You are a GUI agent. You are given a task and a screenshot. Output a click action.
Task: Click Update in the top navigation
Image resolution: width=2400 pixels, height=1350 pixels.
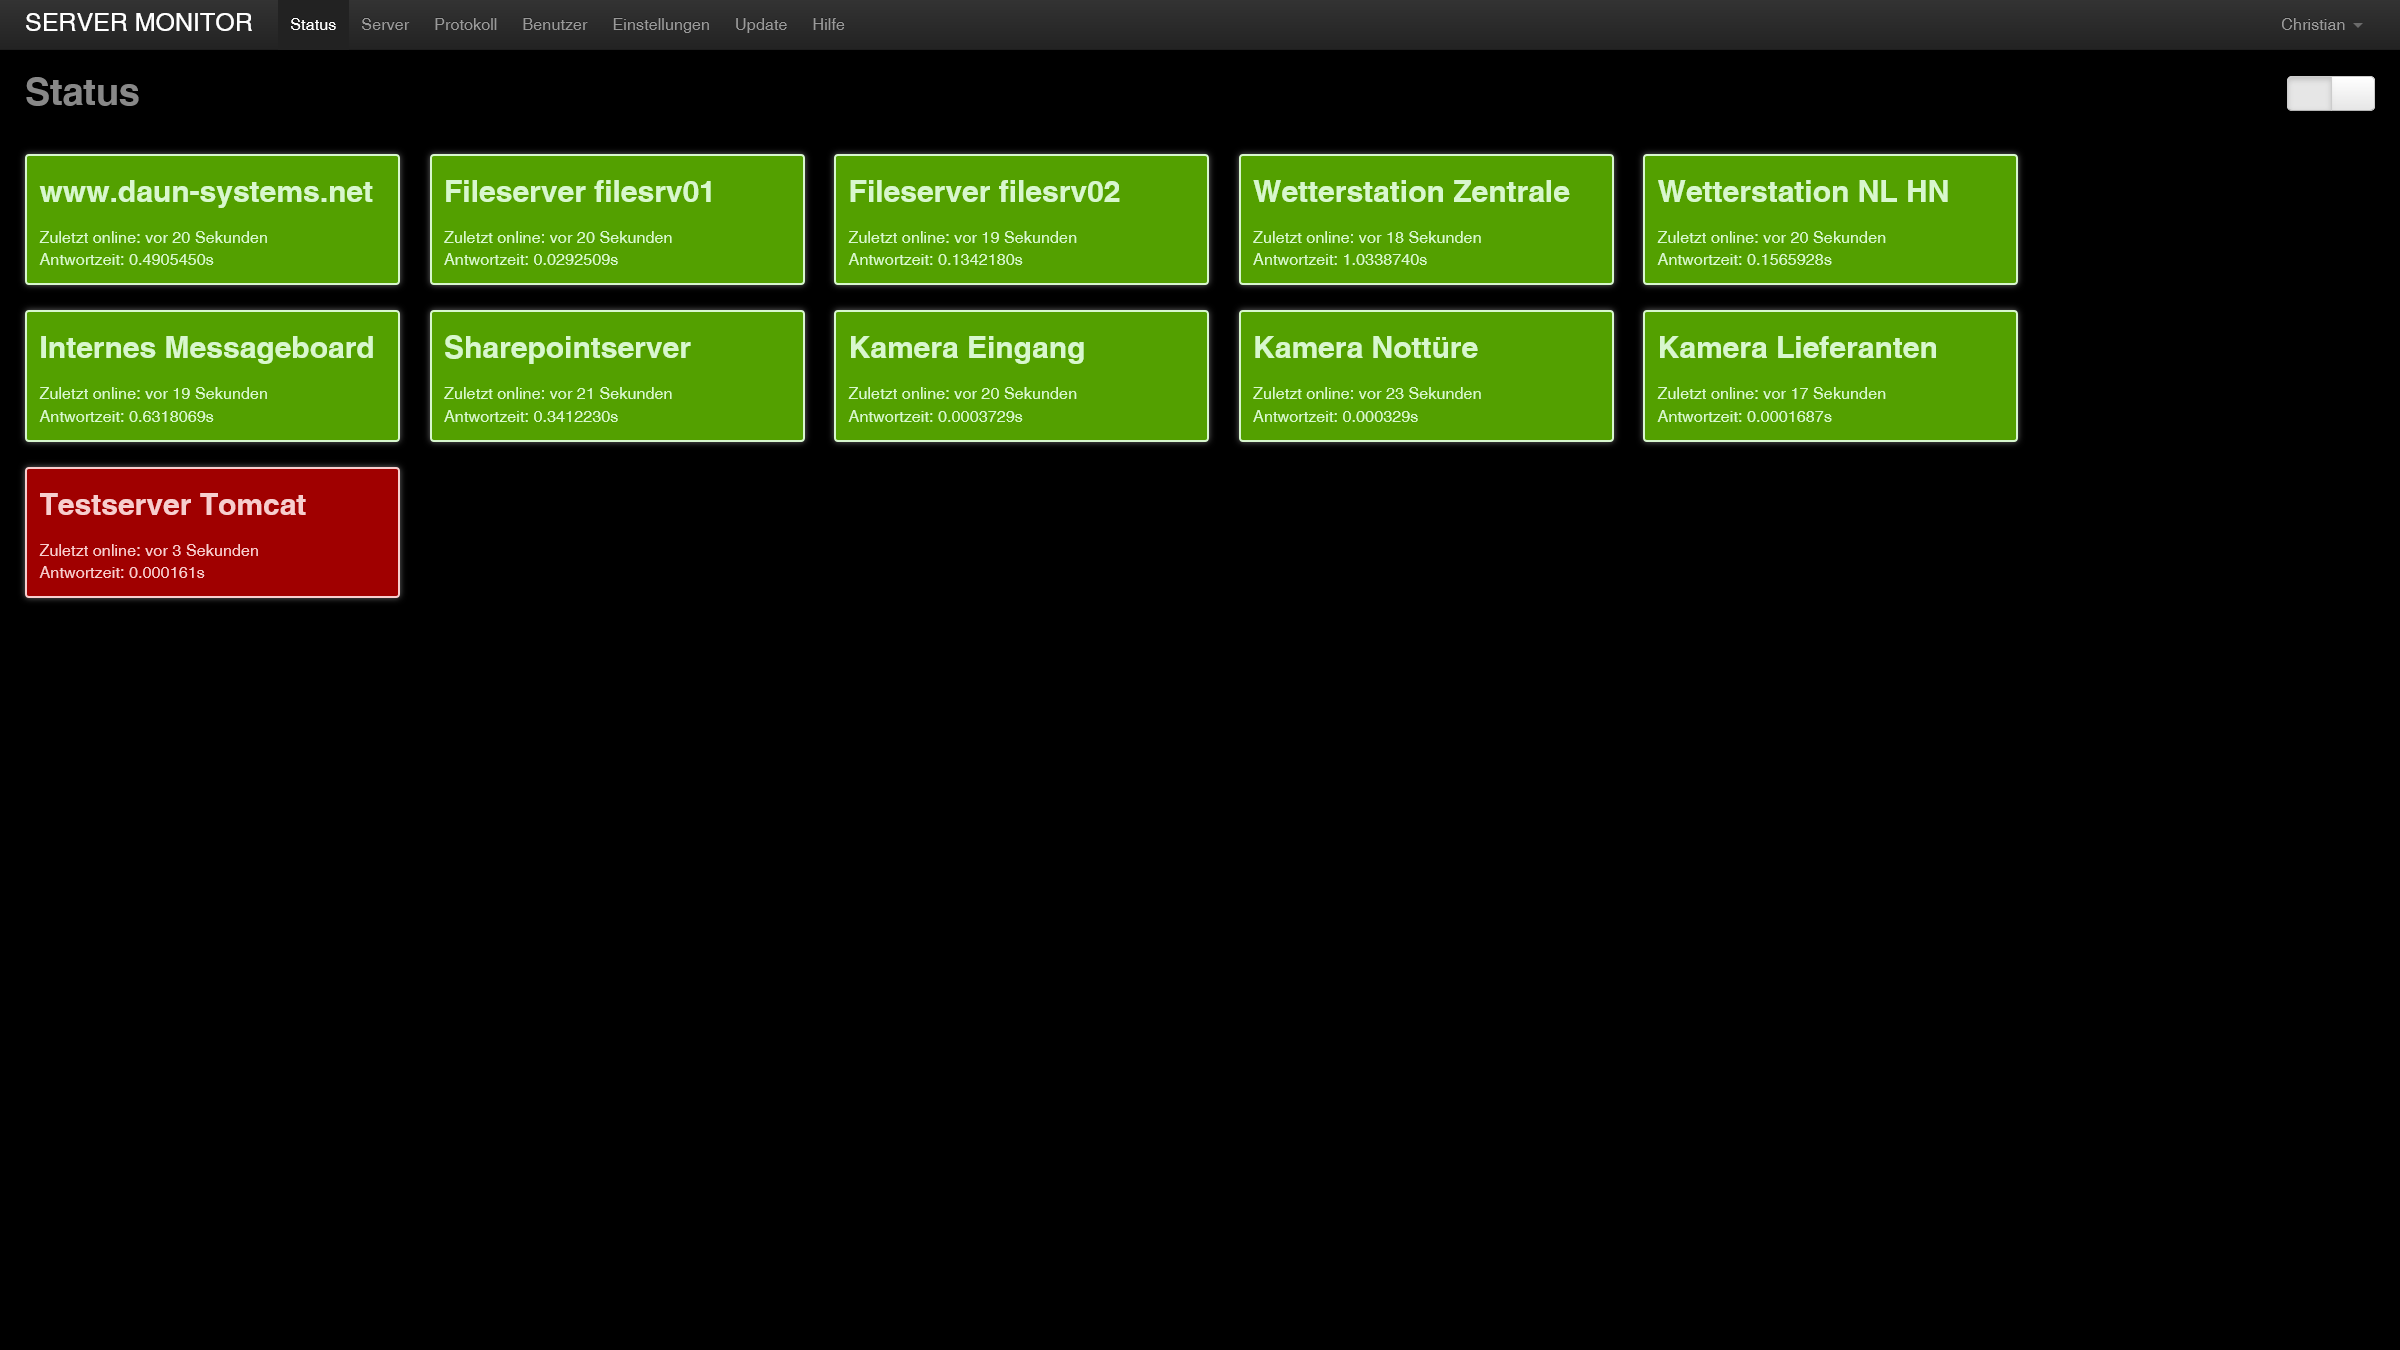760,25
